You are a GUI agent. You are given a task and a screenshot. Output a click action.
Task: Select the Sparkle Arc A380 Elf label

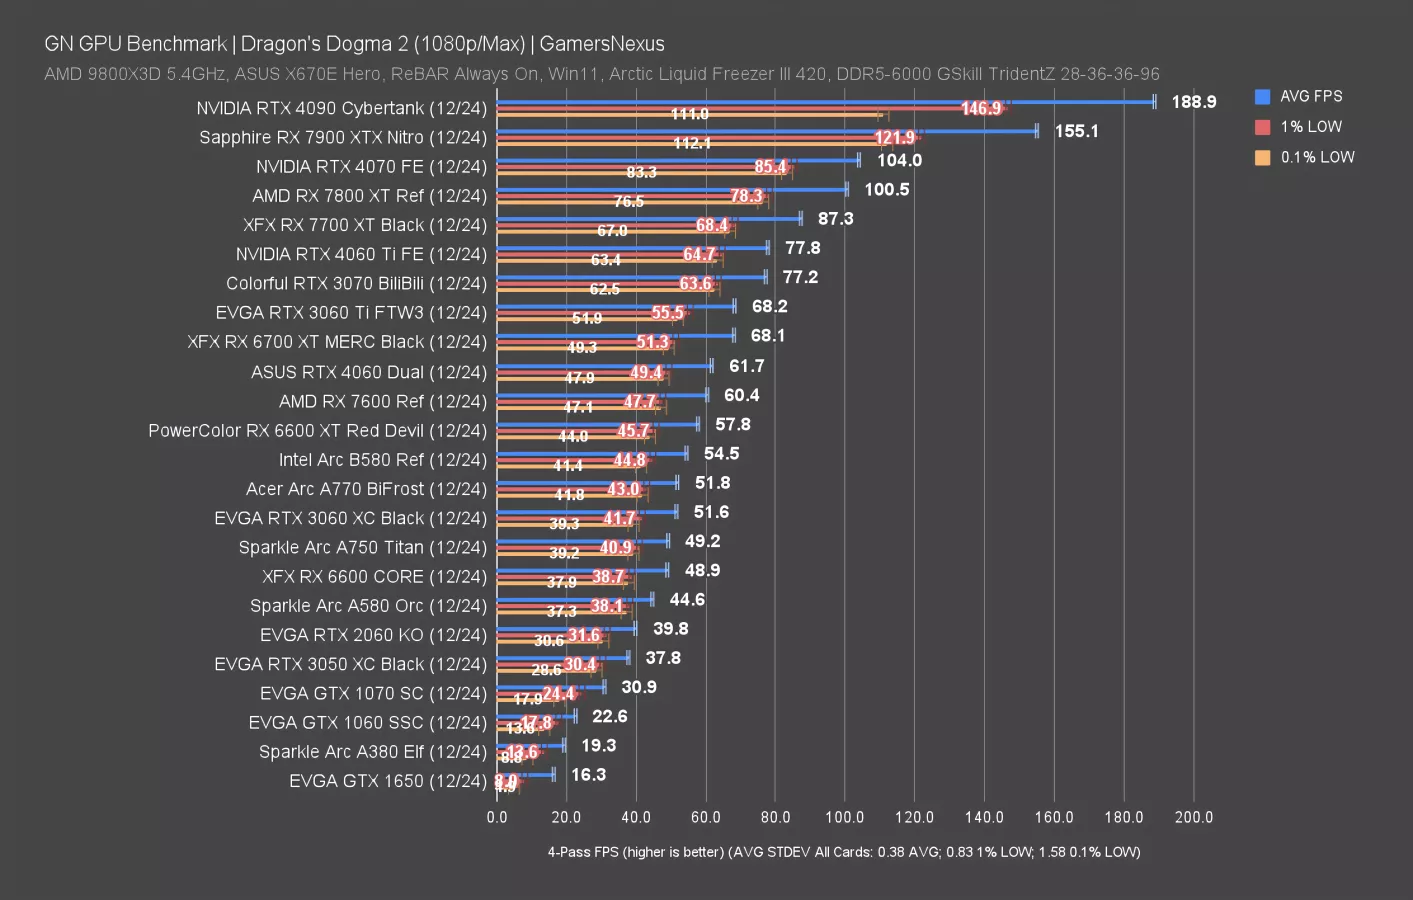coord(372,752)
